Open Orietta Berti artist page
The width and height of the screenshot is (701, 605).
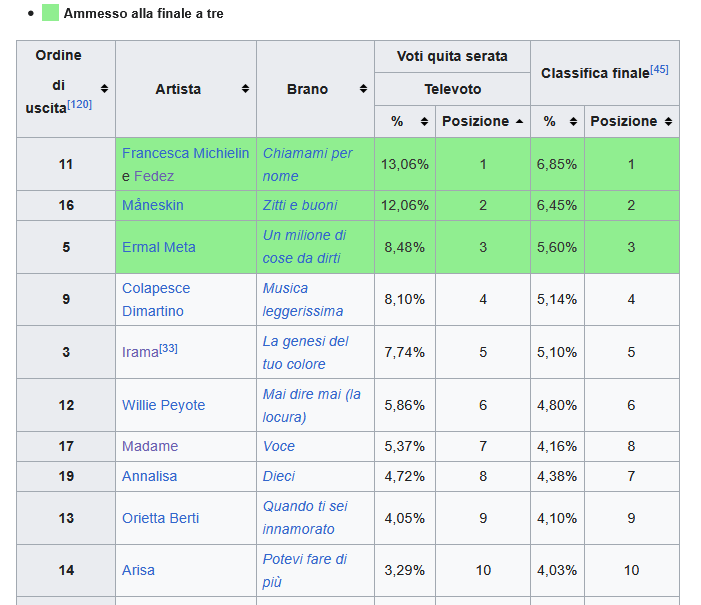pyautogui.click(x=160, y=518)
